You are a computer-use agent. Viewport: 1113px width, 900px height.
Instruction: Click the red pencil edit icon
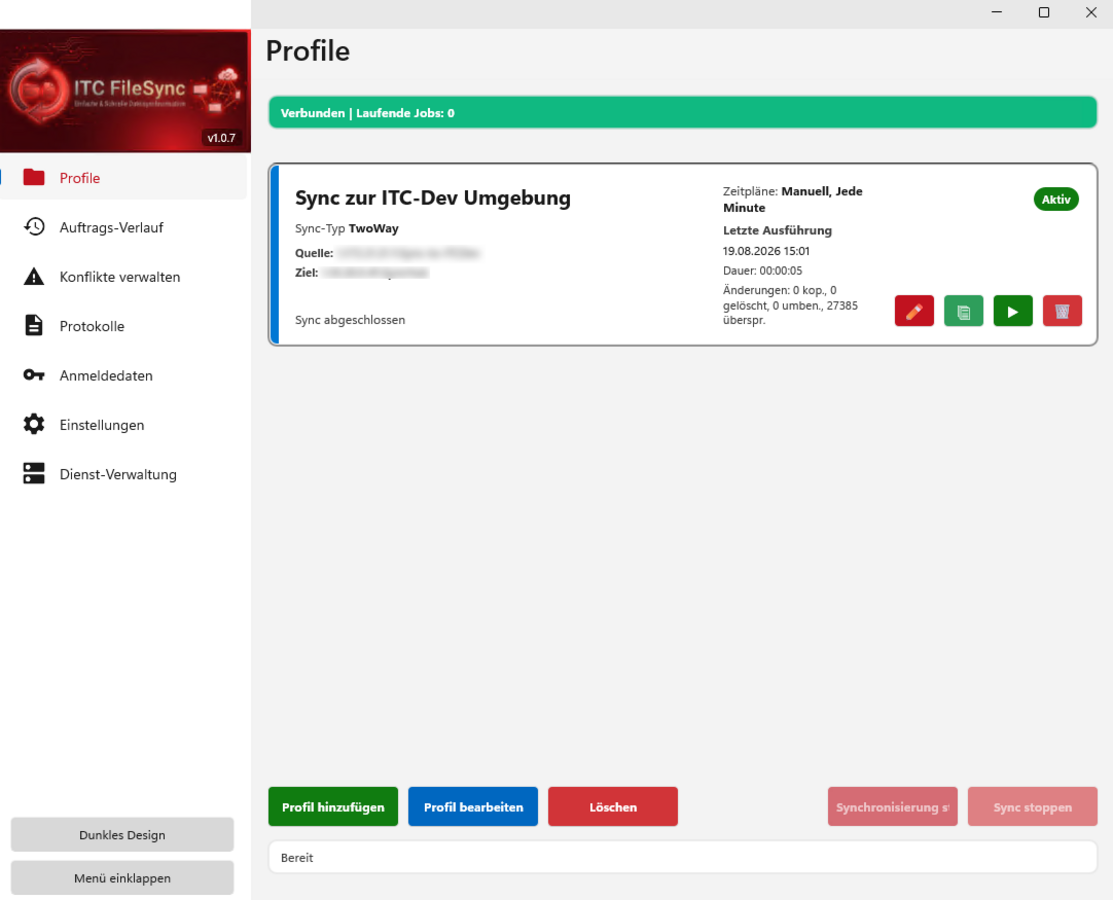coord(914,311)
